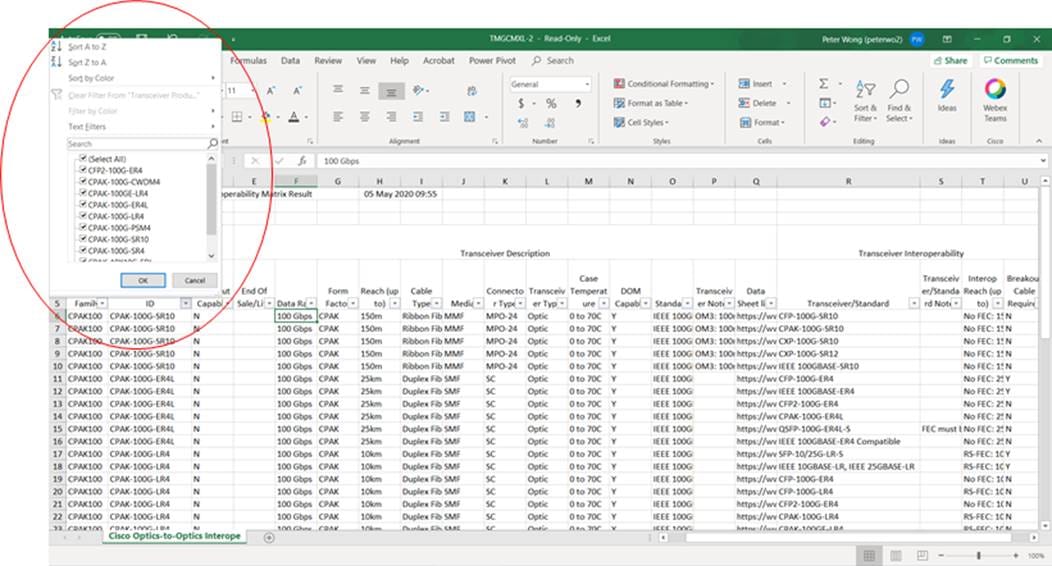Uncheck CPAK-100G-SR4 in filter list
The image size is (1052, 566).
pos(83,250)
